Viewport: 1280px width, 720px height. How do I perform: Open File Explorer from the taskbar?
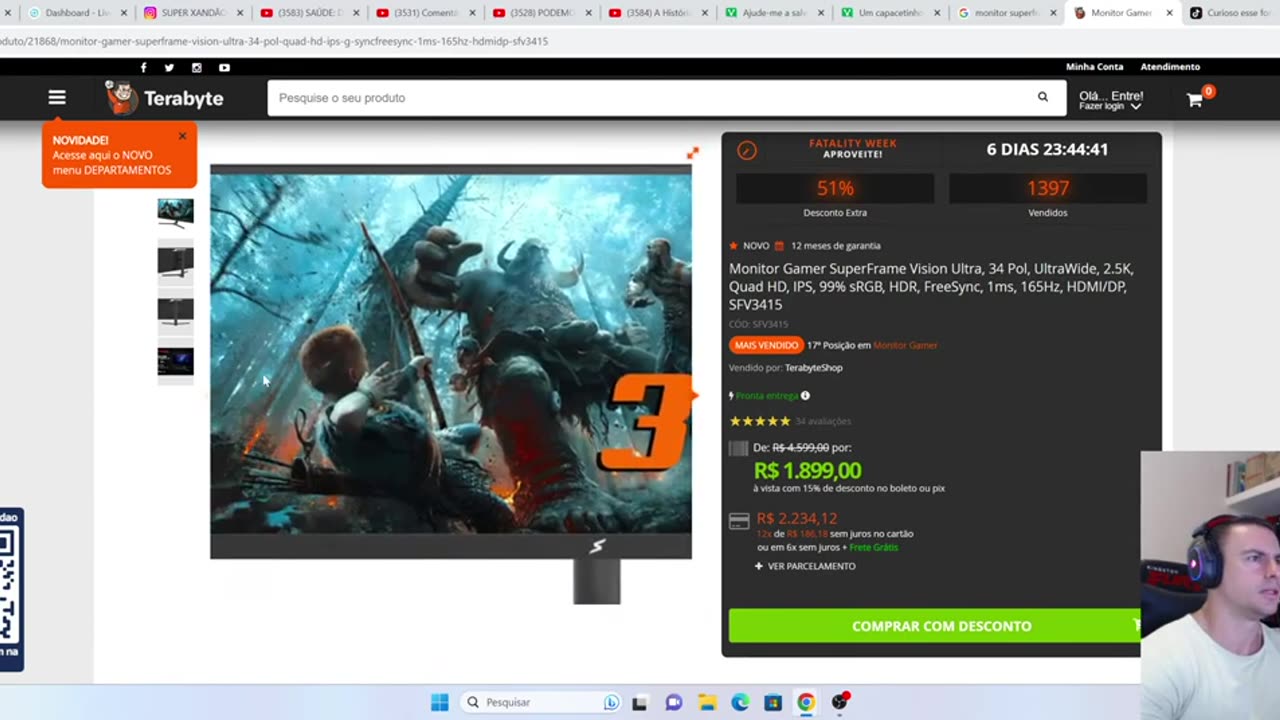pos(707,702)
